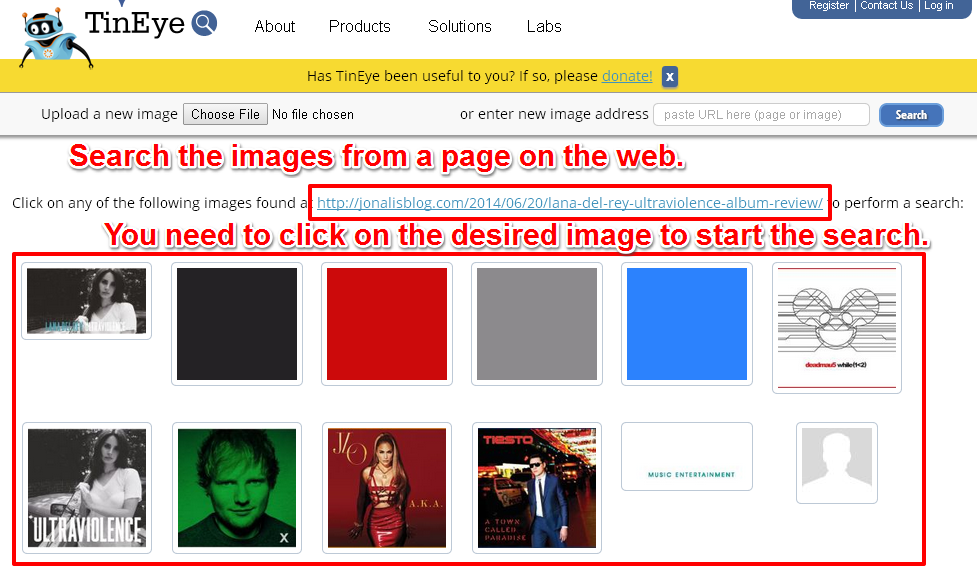Click the Log in link
Viewport: 977px width, 574px height.
pyautogui.click(x=938, y=6)
